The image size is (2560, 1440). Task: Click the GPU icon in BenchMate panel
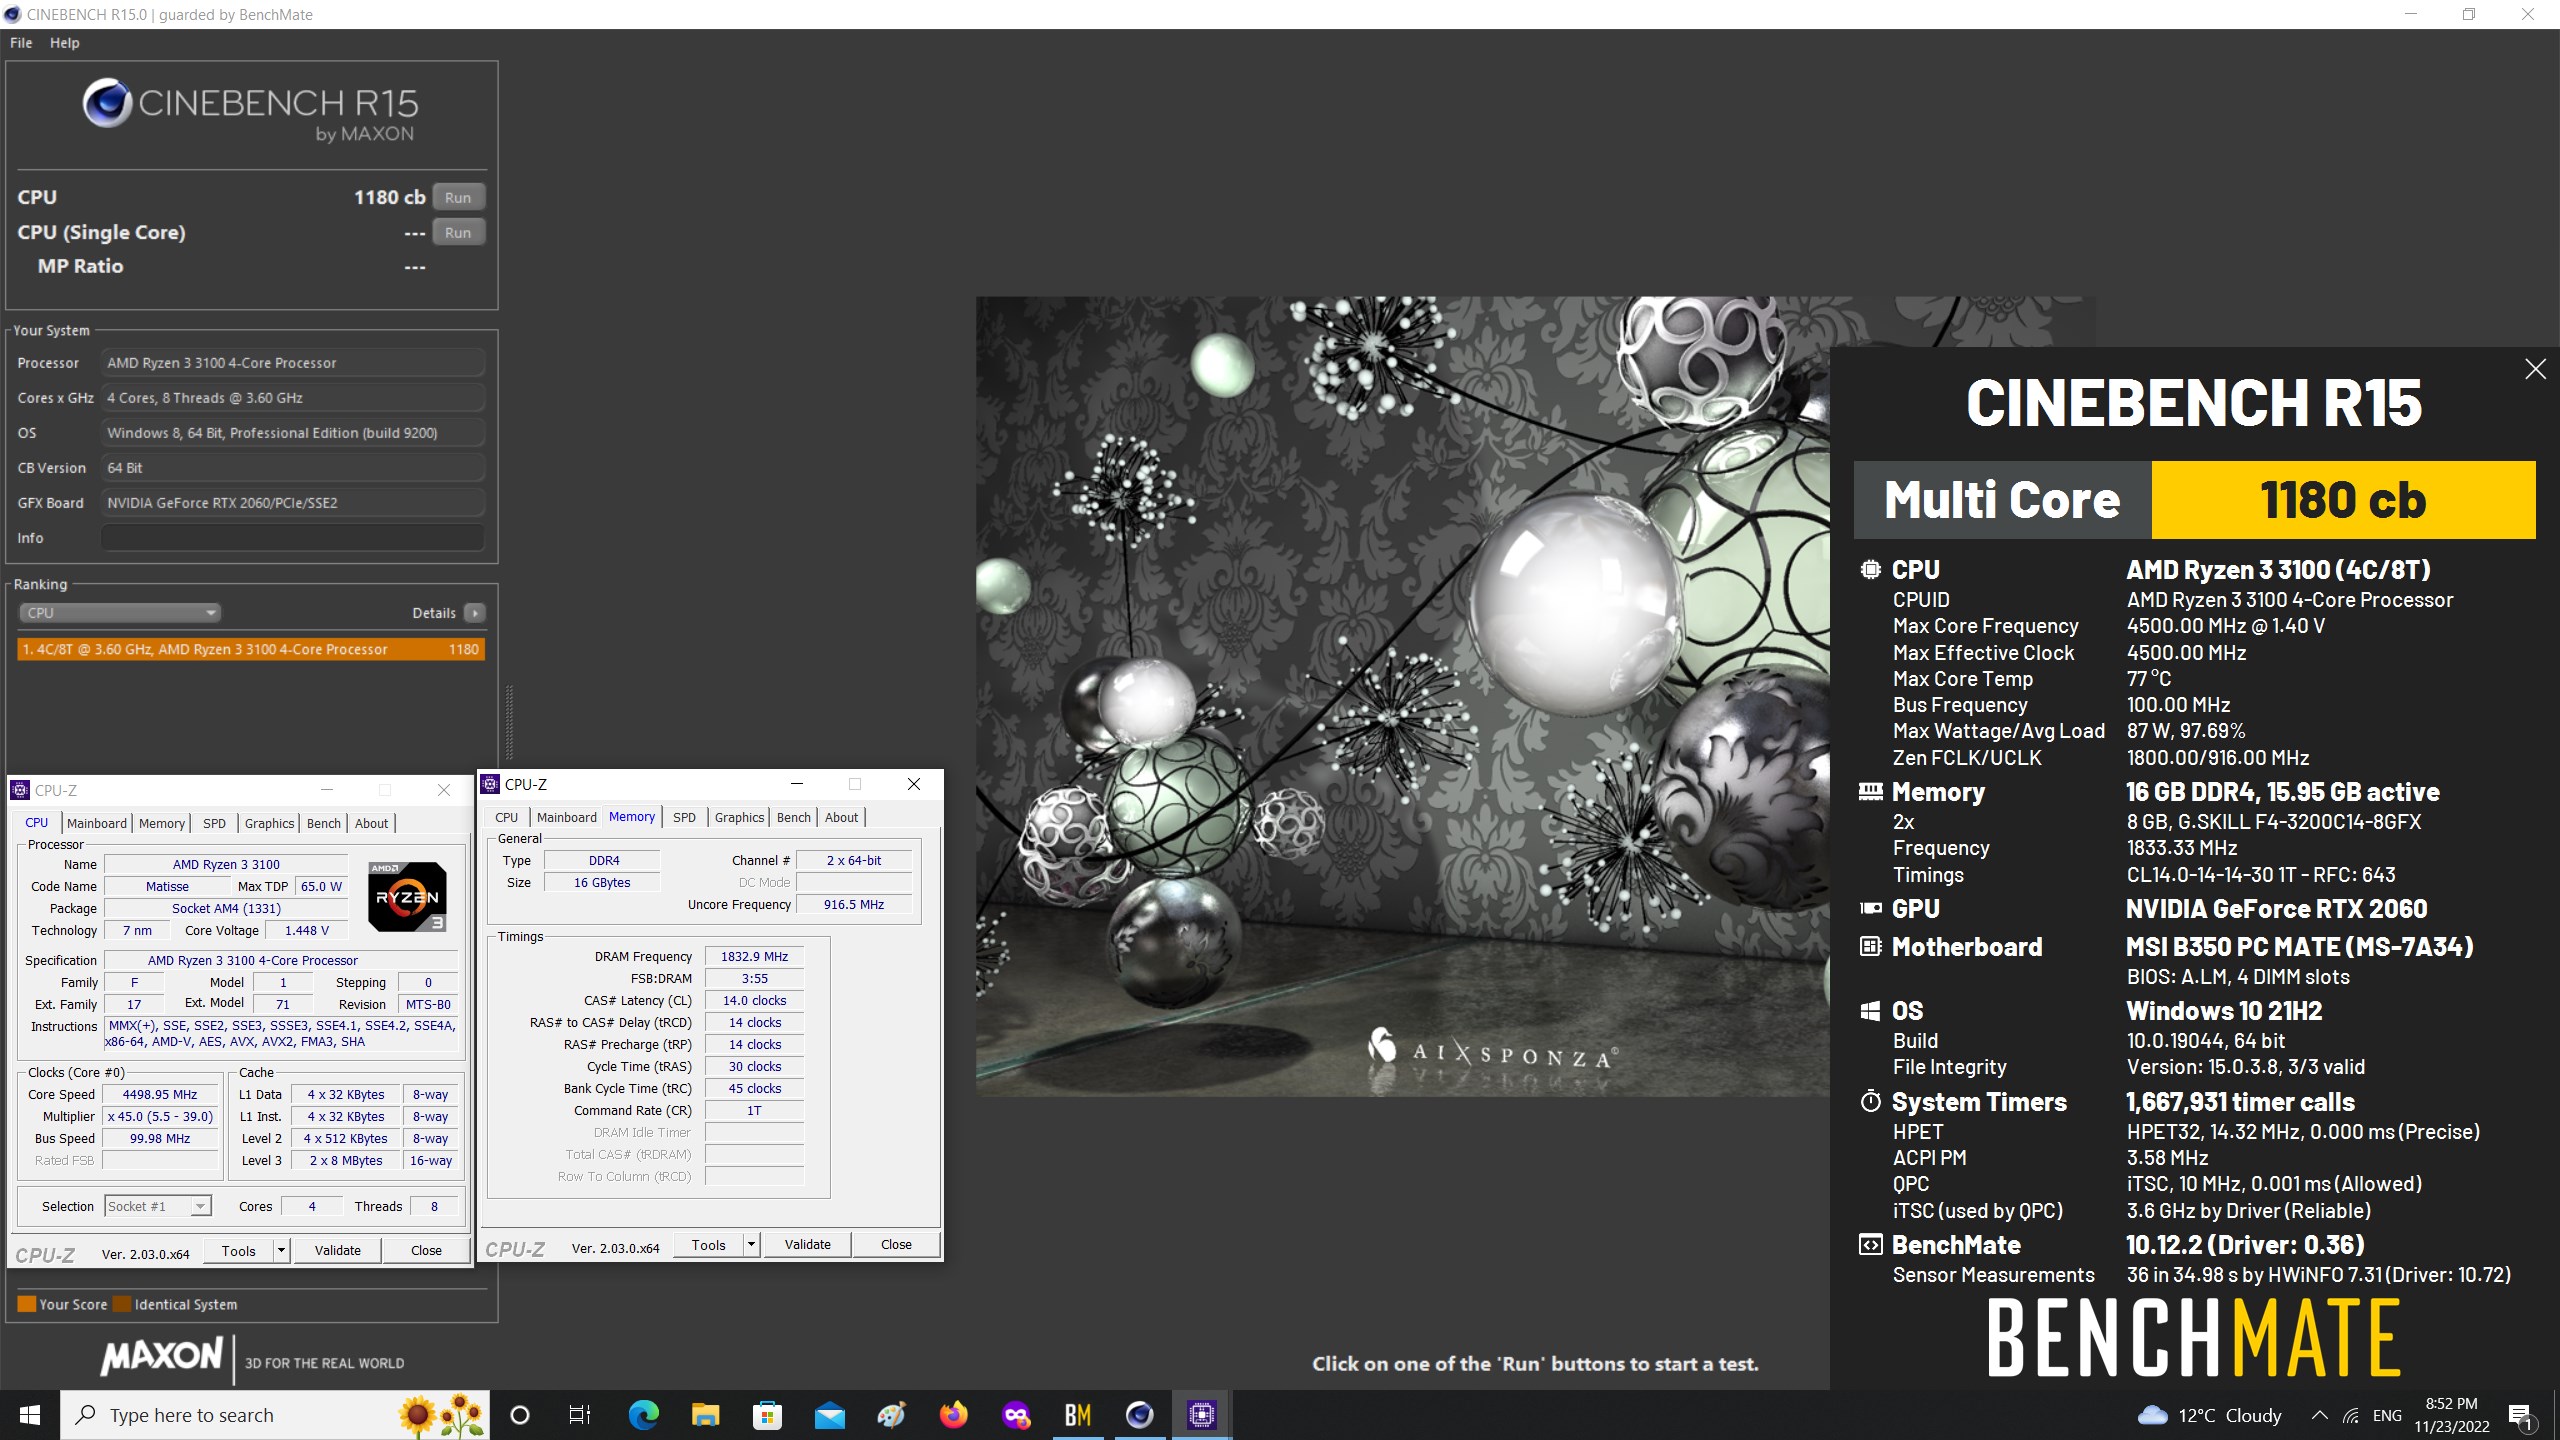pyautogui.click(x=1870, y=908)
